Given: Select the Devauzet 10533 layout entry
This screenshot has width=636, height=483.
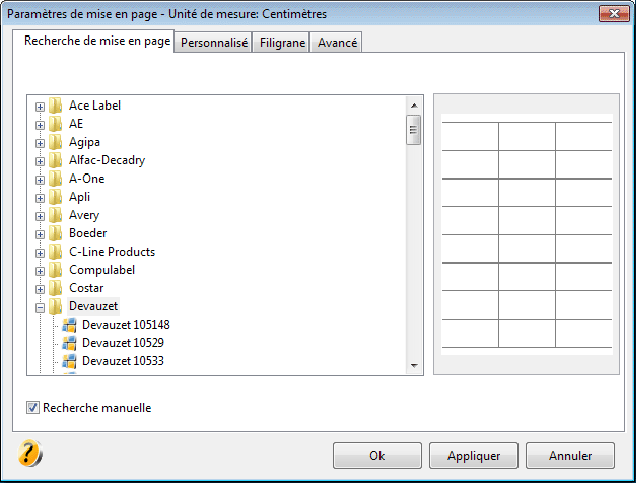Looking at the screenshot, I should tap(123, 361).
